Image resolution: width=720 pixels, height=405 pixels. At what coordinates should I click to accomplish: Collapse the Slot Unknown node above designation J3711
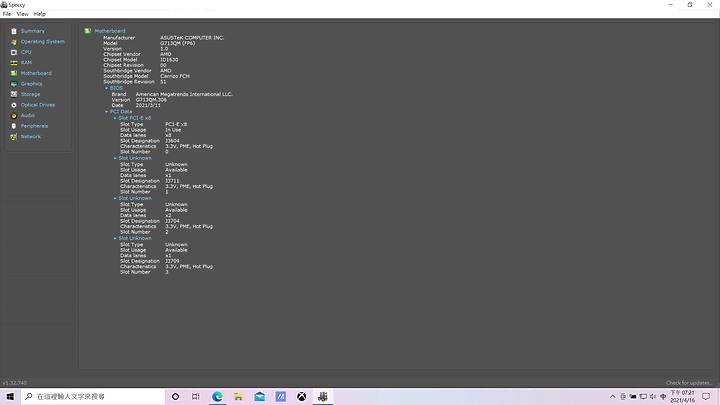coord(115,158)
